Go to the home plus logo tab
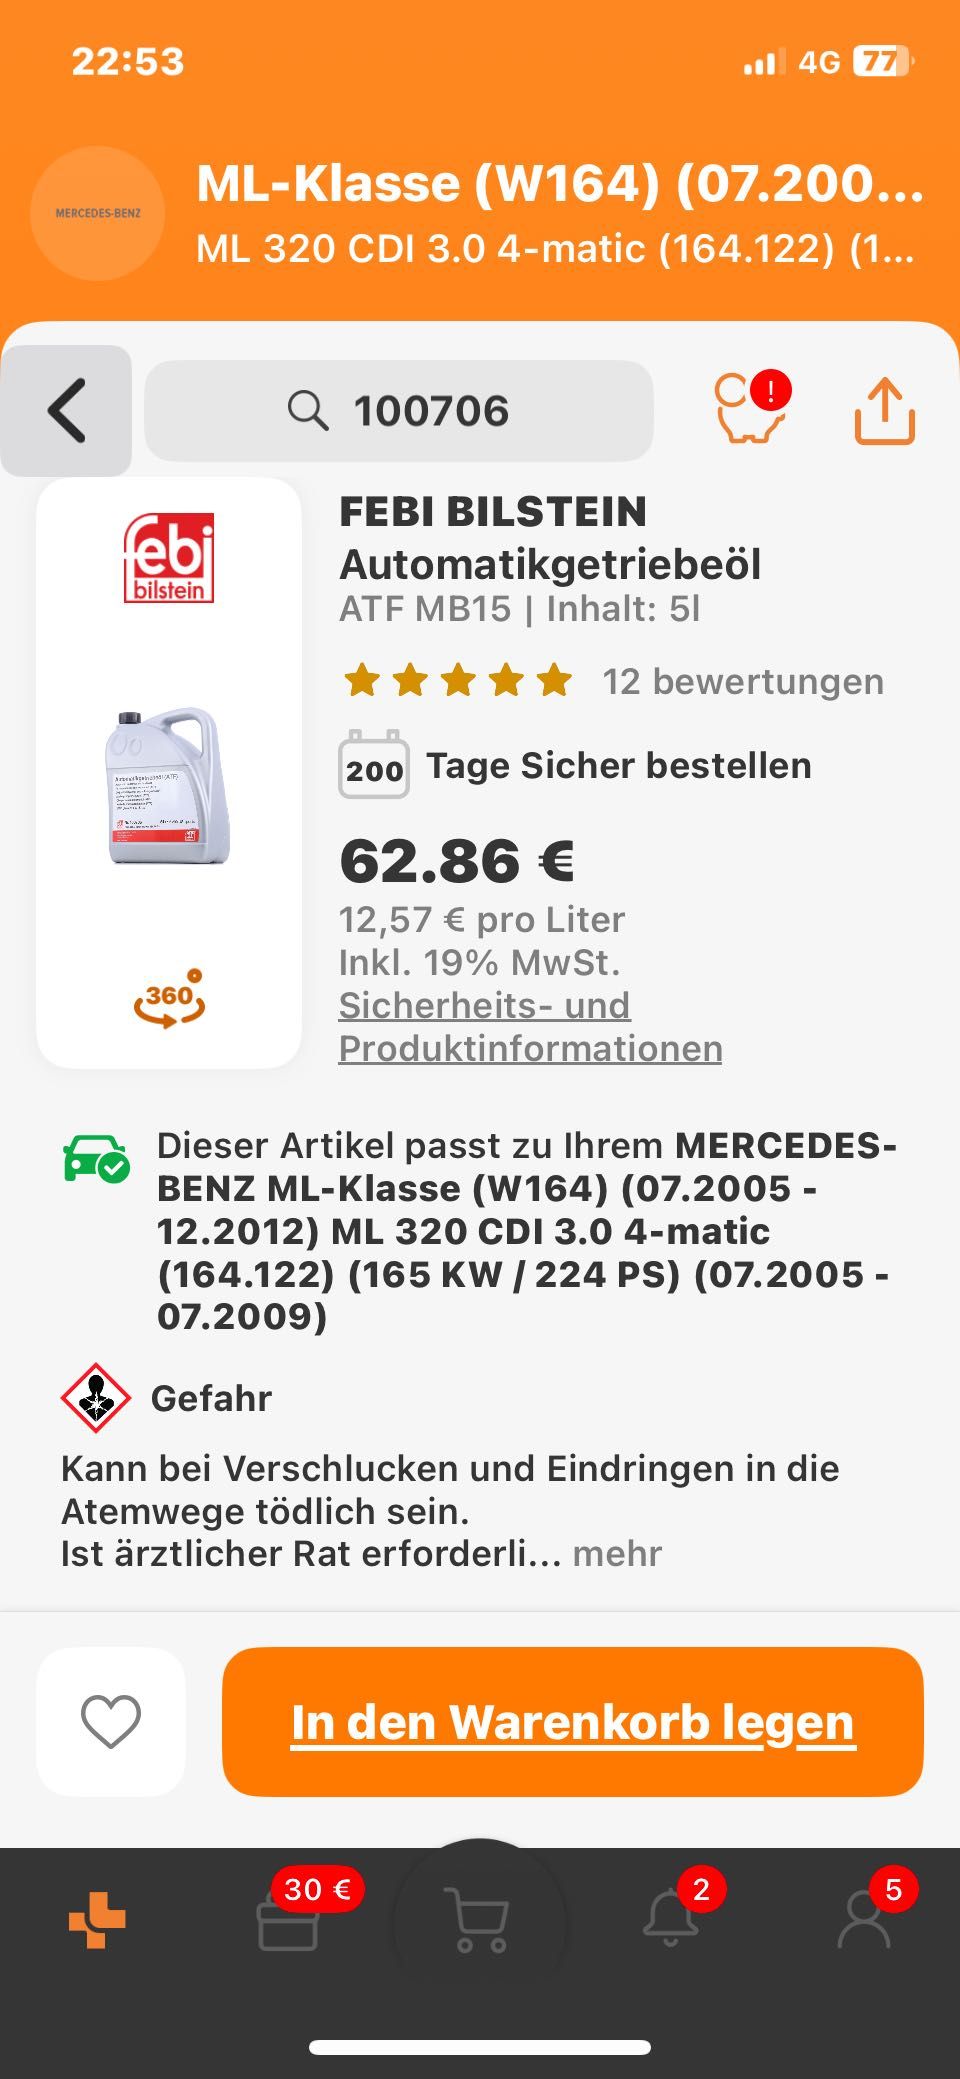Image resolution: width=960 pixels, height=2079 pixels. coord(97,1920)
